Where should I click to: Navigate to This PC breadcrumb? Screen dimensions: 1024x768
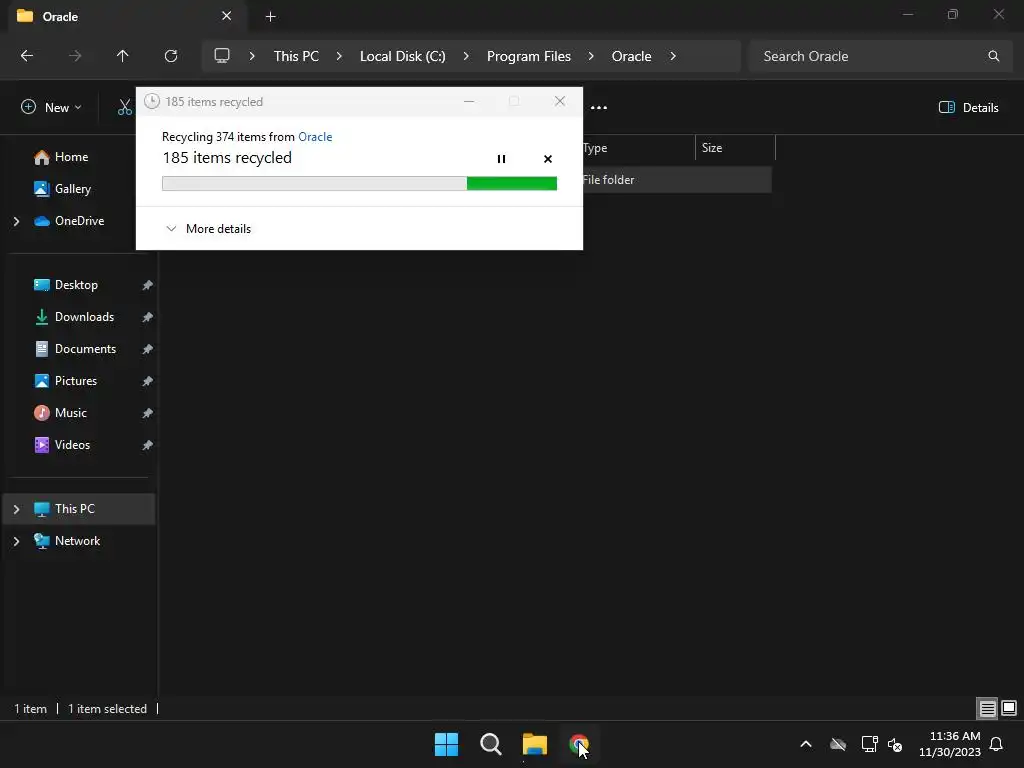click(x=296, y=56)
